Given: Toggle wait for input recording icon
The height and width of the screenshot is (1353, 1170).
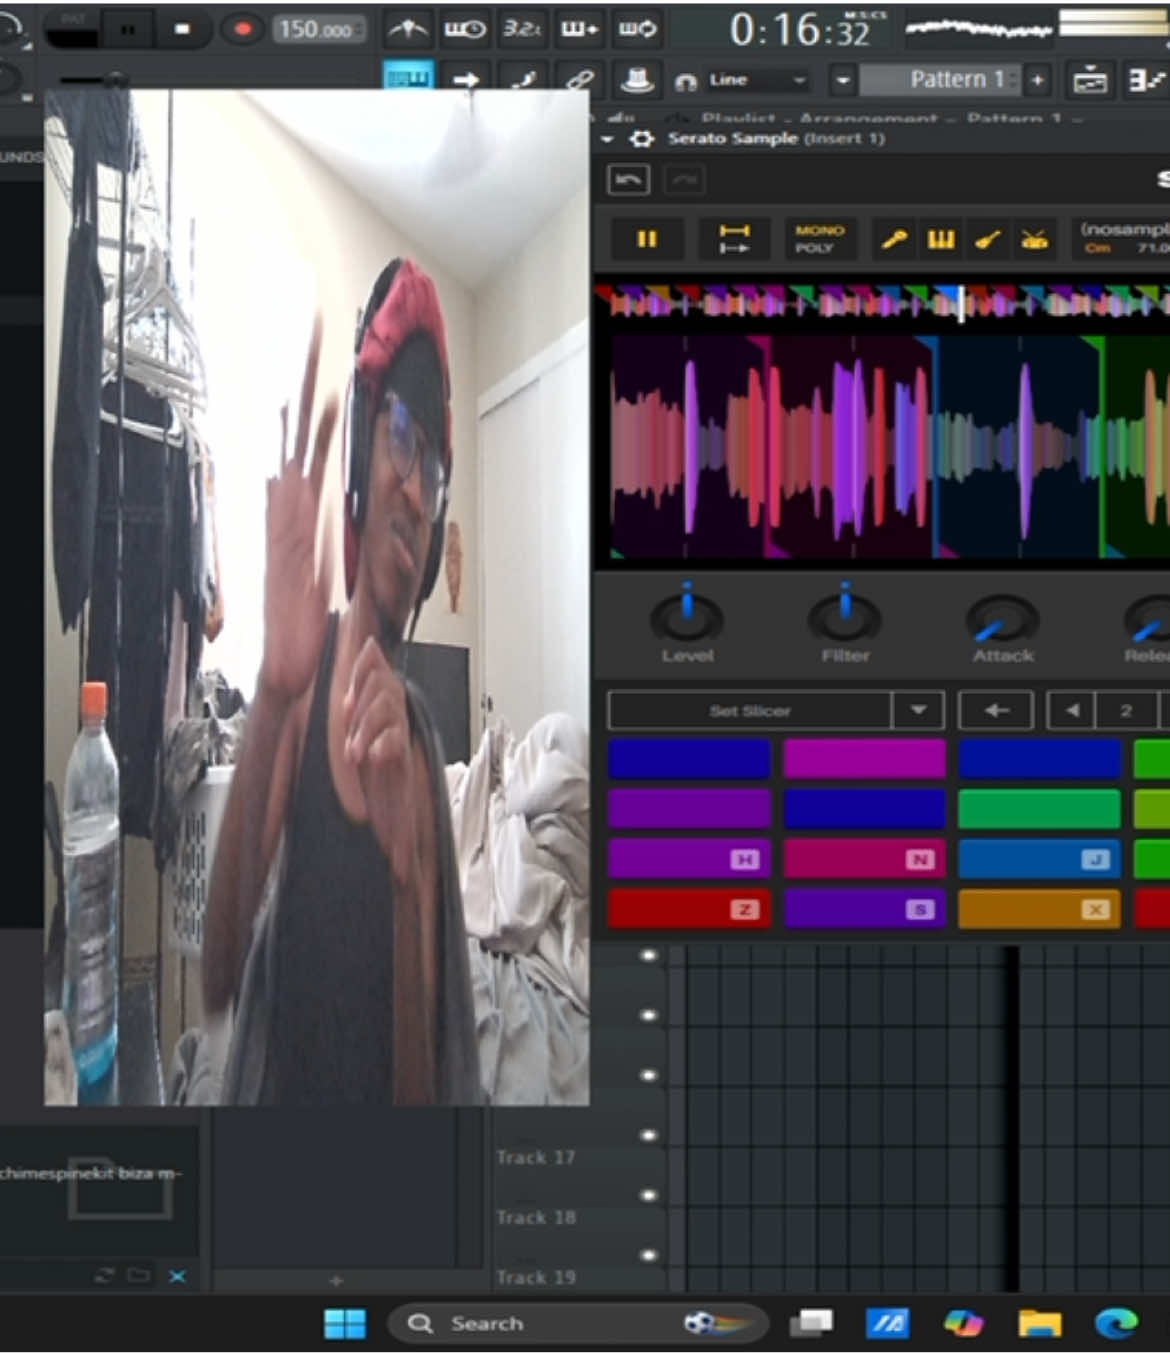Looking at the screenshot, I should [465, 29].
